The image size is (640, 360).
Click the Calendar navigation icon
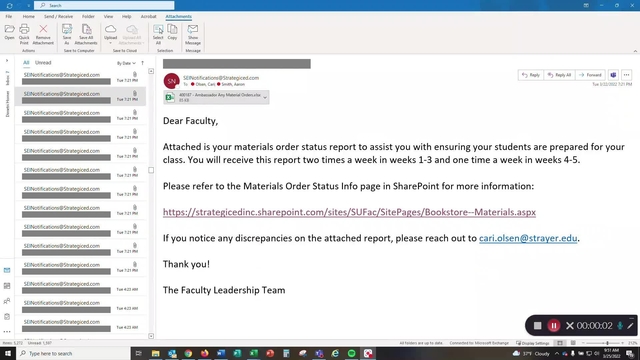(x=7, y=286)
